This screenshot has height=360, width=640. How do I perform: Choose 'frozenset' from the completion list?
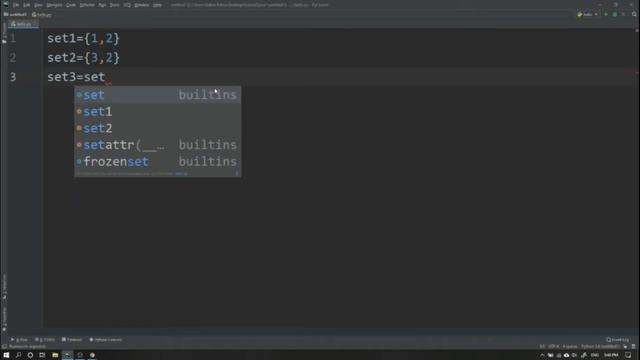coord(158,162)
